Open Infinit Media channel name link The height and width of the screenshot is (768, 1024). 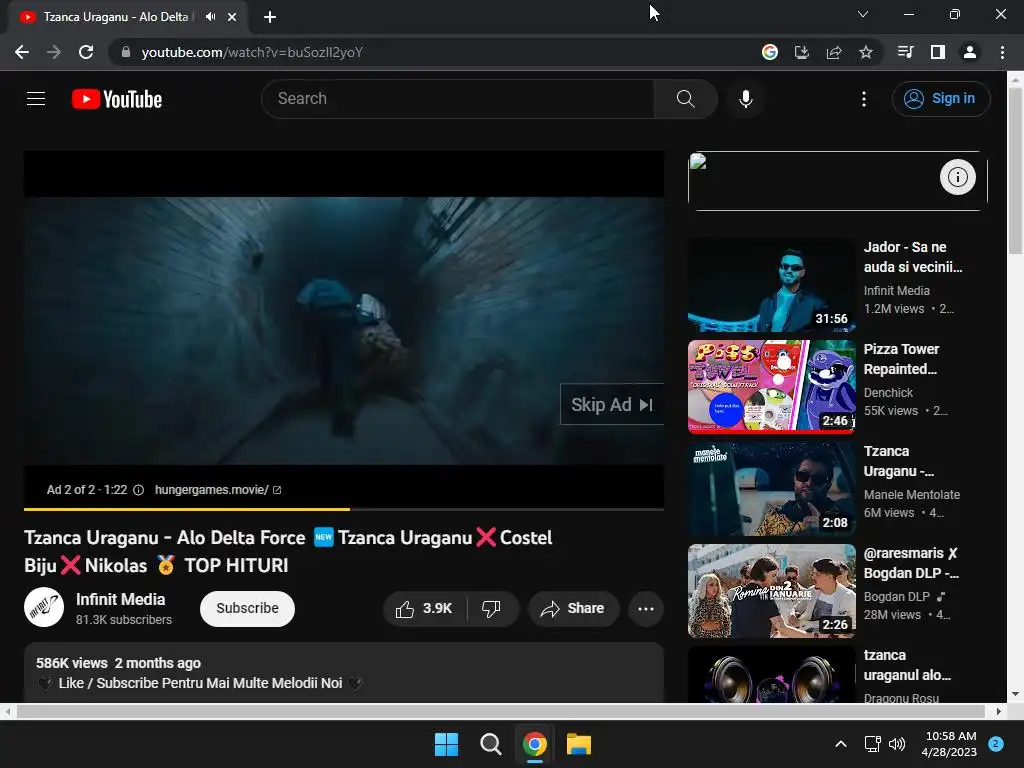pyautogui.click(x=121, y=599)
